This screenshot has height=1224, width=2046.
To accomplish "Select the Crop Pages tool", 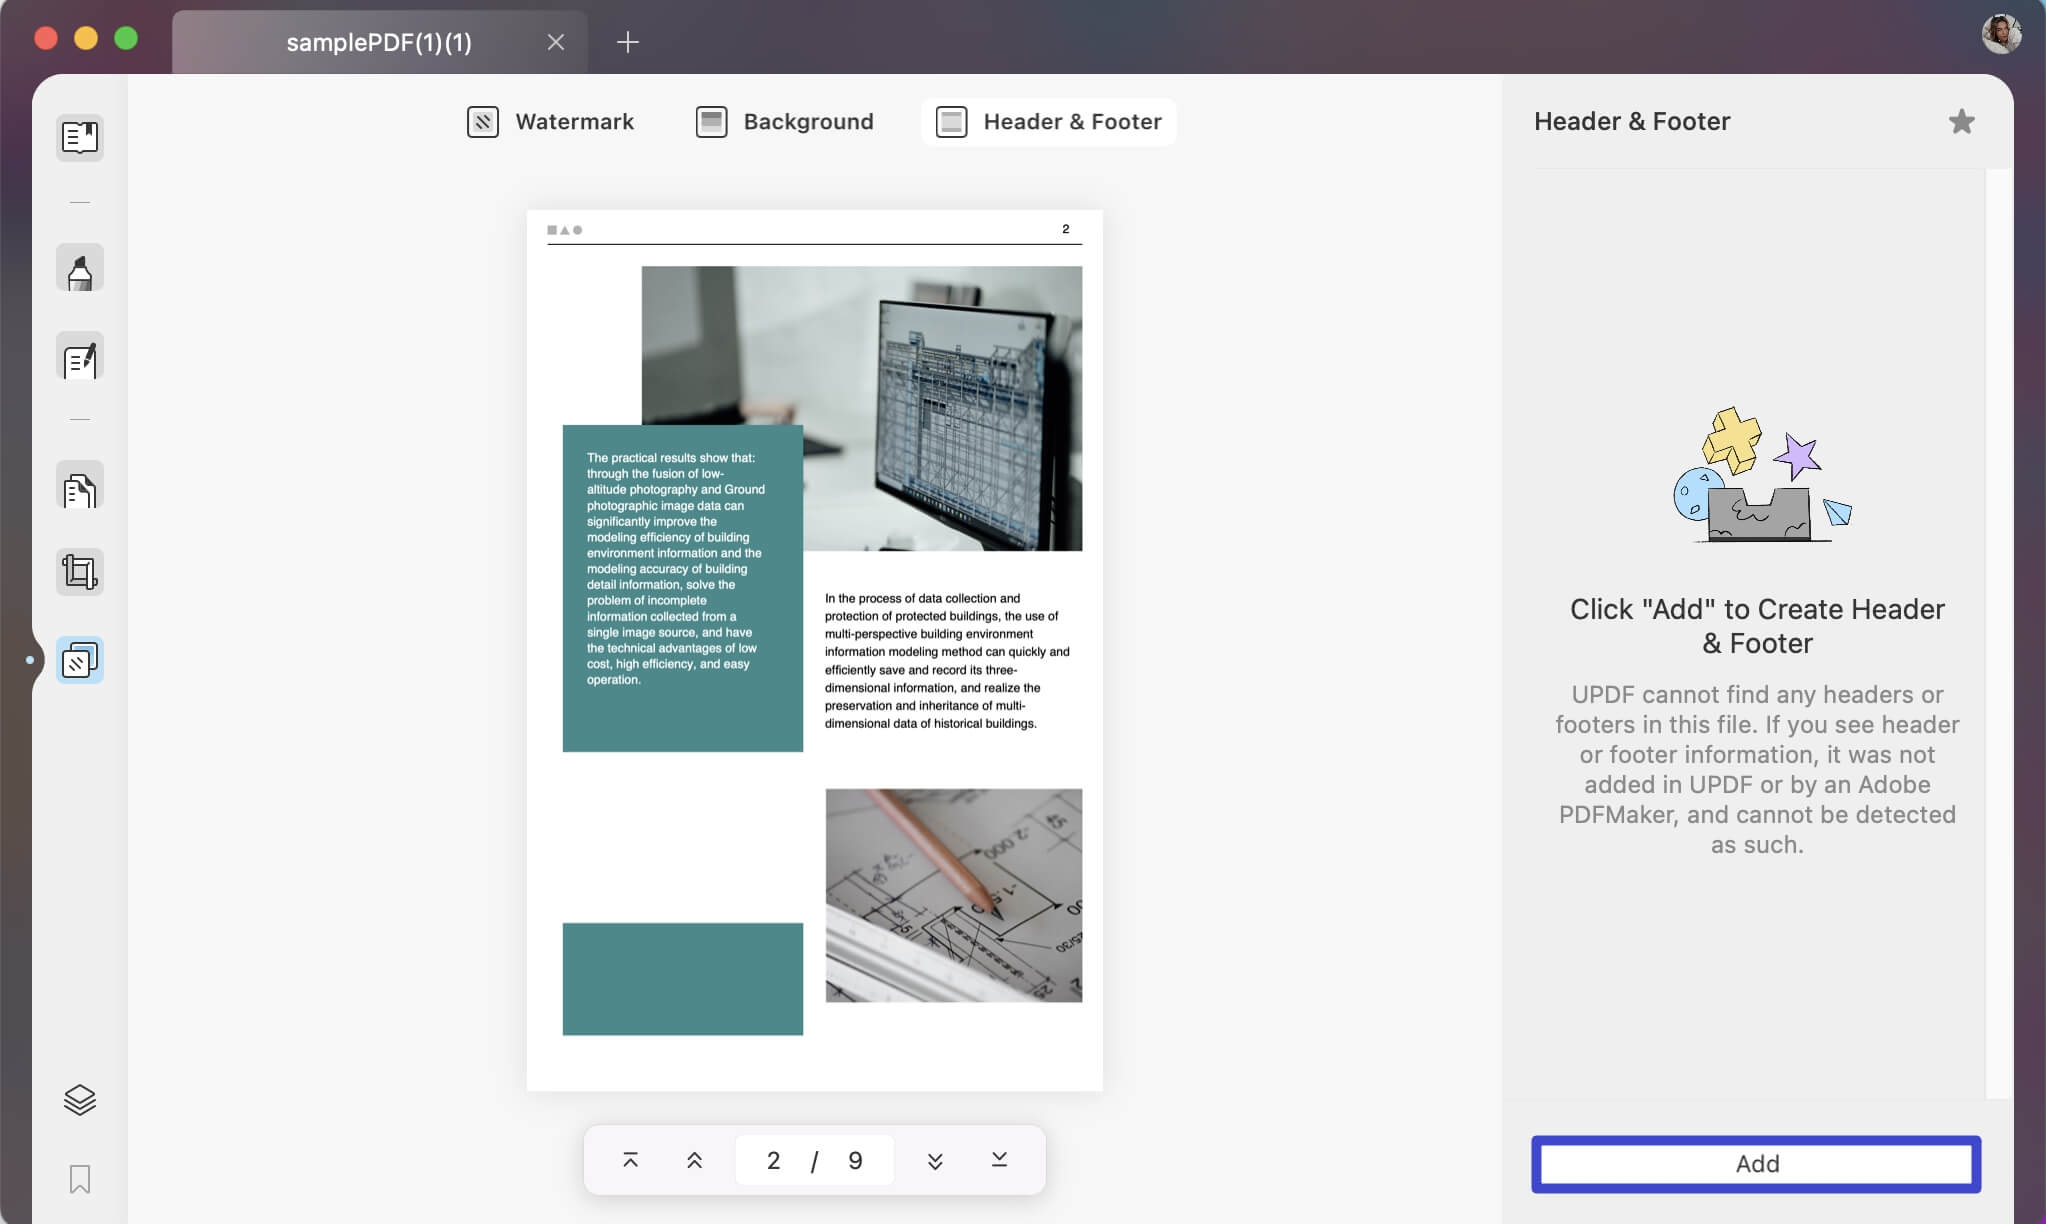I will (x=80, y=570).
